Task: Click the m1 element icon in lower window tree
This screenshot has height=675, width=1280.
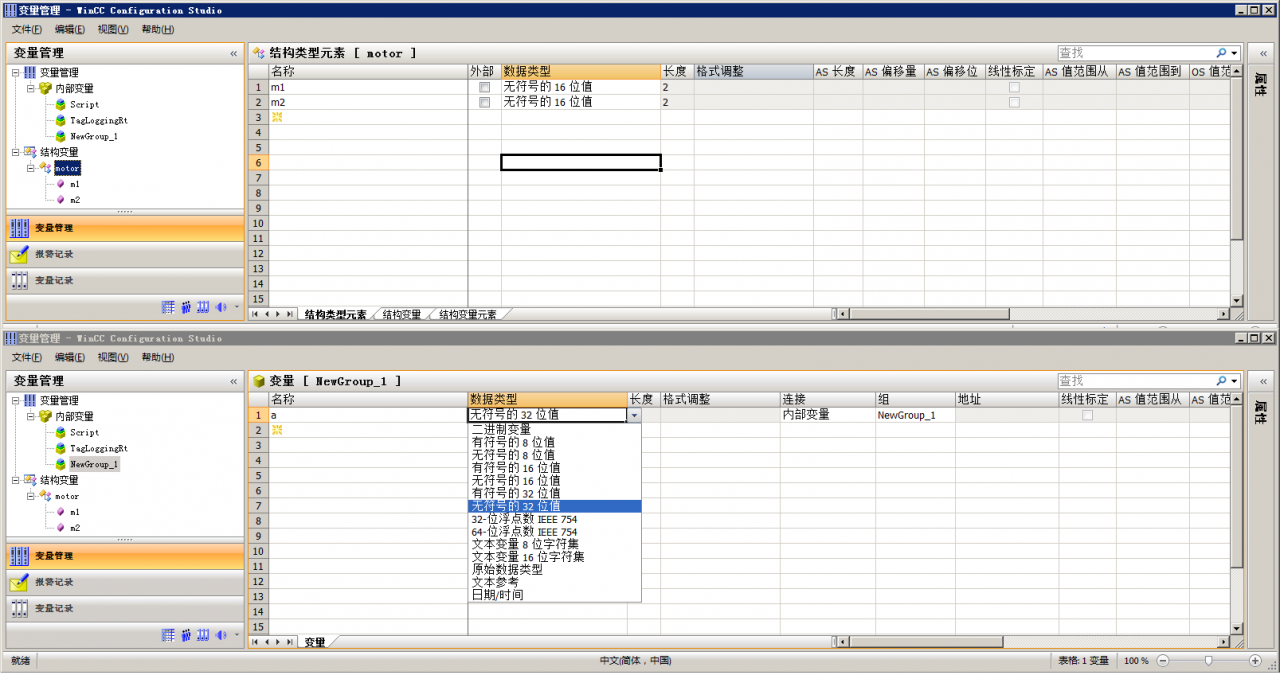Action: coord(61,512)
